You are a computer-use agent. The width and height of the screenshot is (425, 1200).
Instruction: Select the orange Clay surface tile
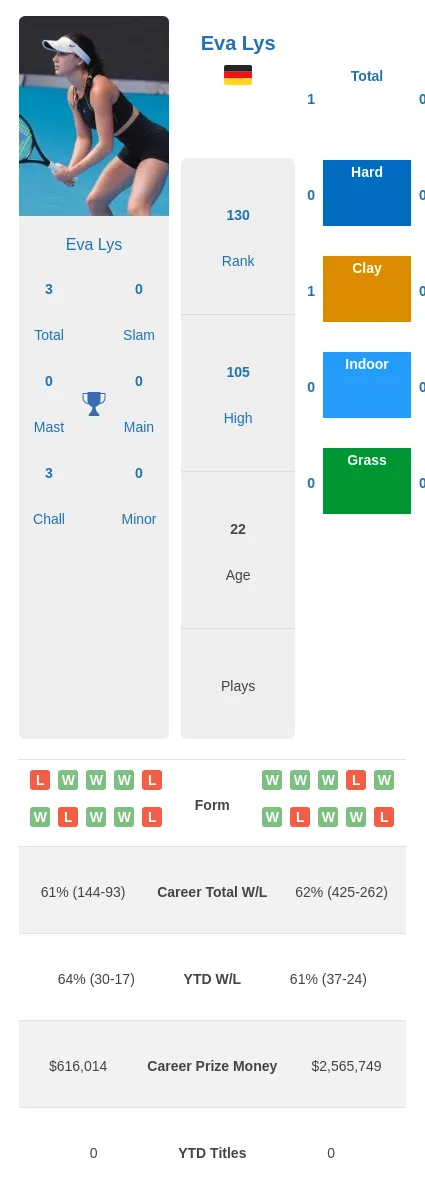(367, 289)
